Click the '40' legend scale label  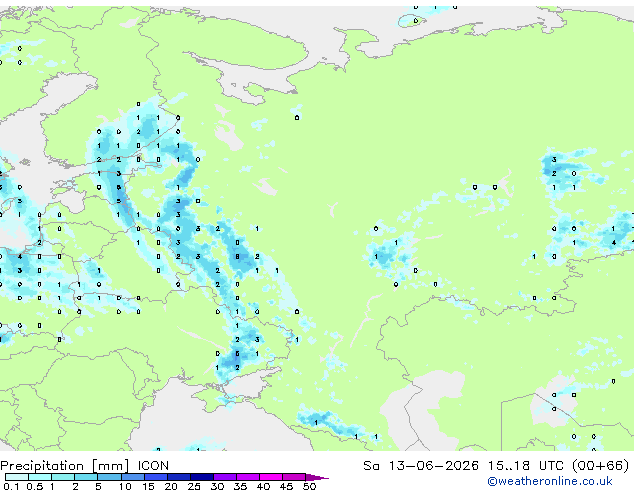[x=263, y=486]
